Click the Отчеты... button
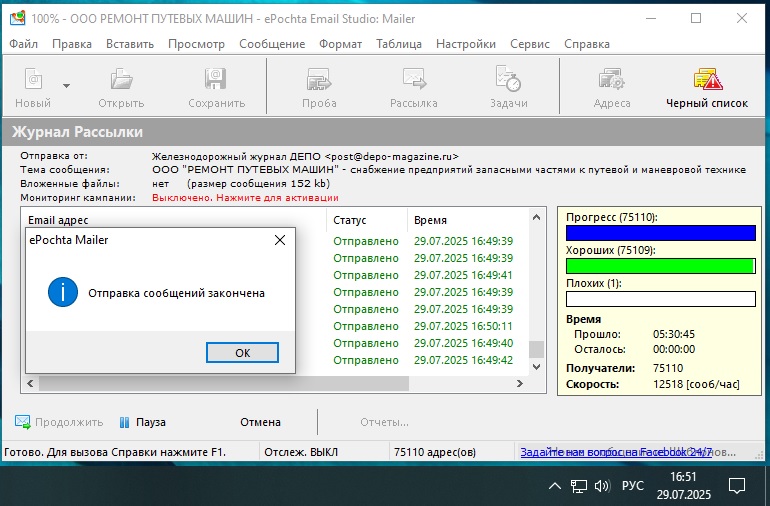 (x=384, y=422)
